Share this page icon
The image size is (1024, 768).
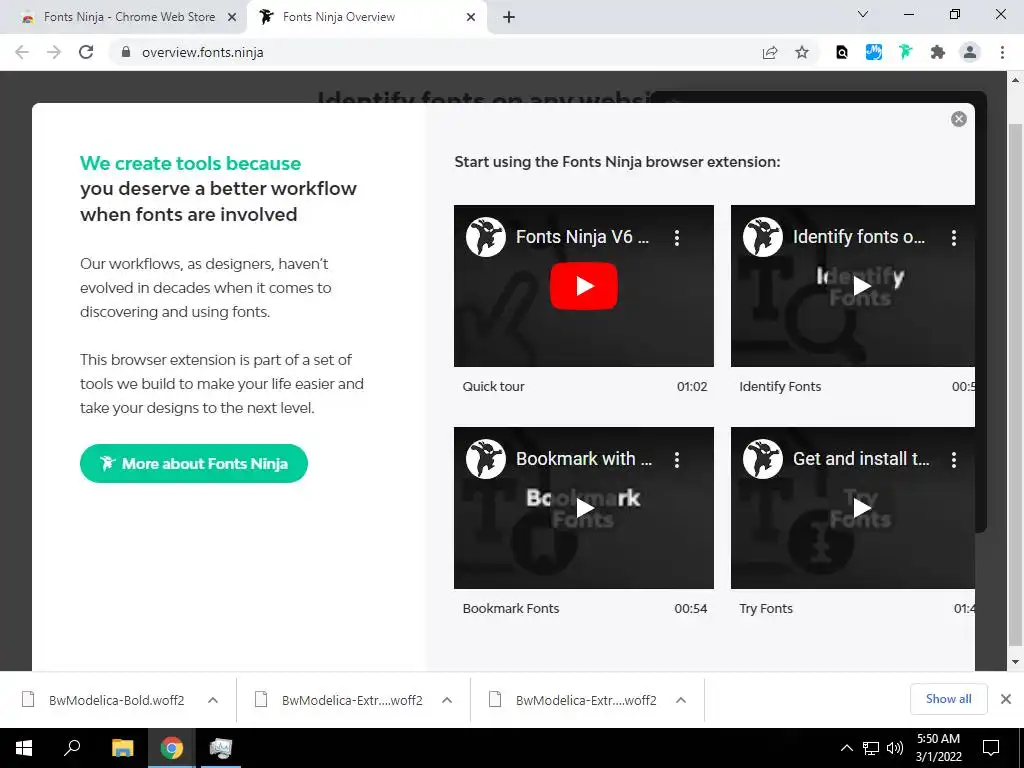click(x=770, y=53)
